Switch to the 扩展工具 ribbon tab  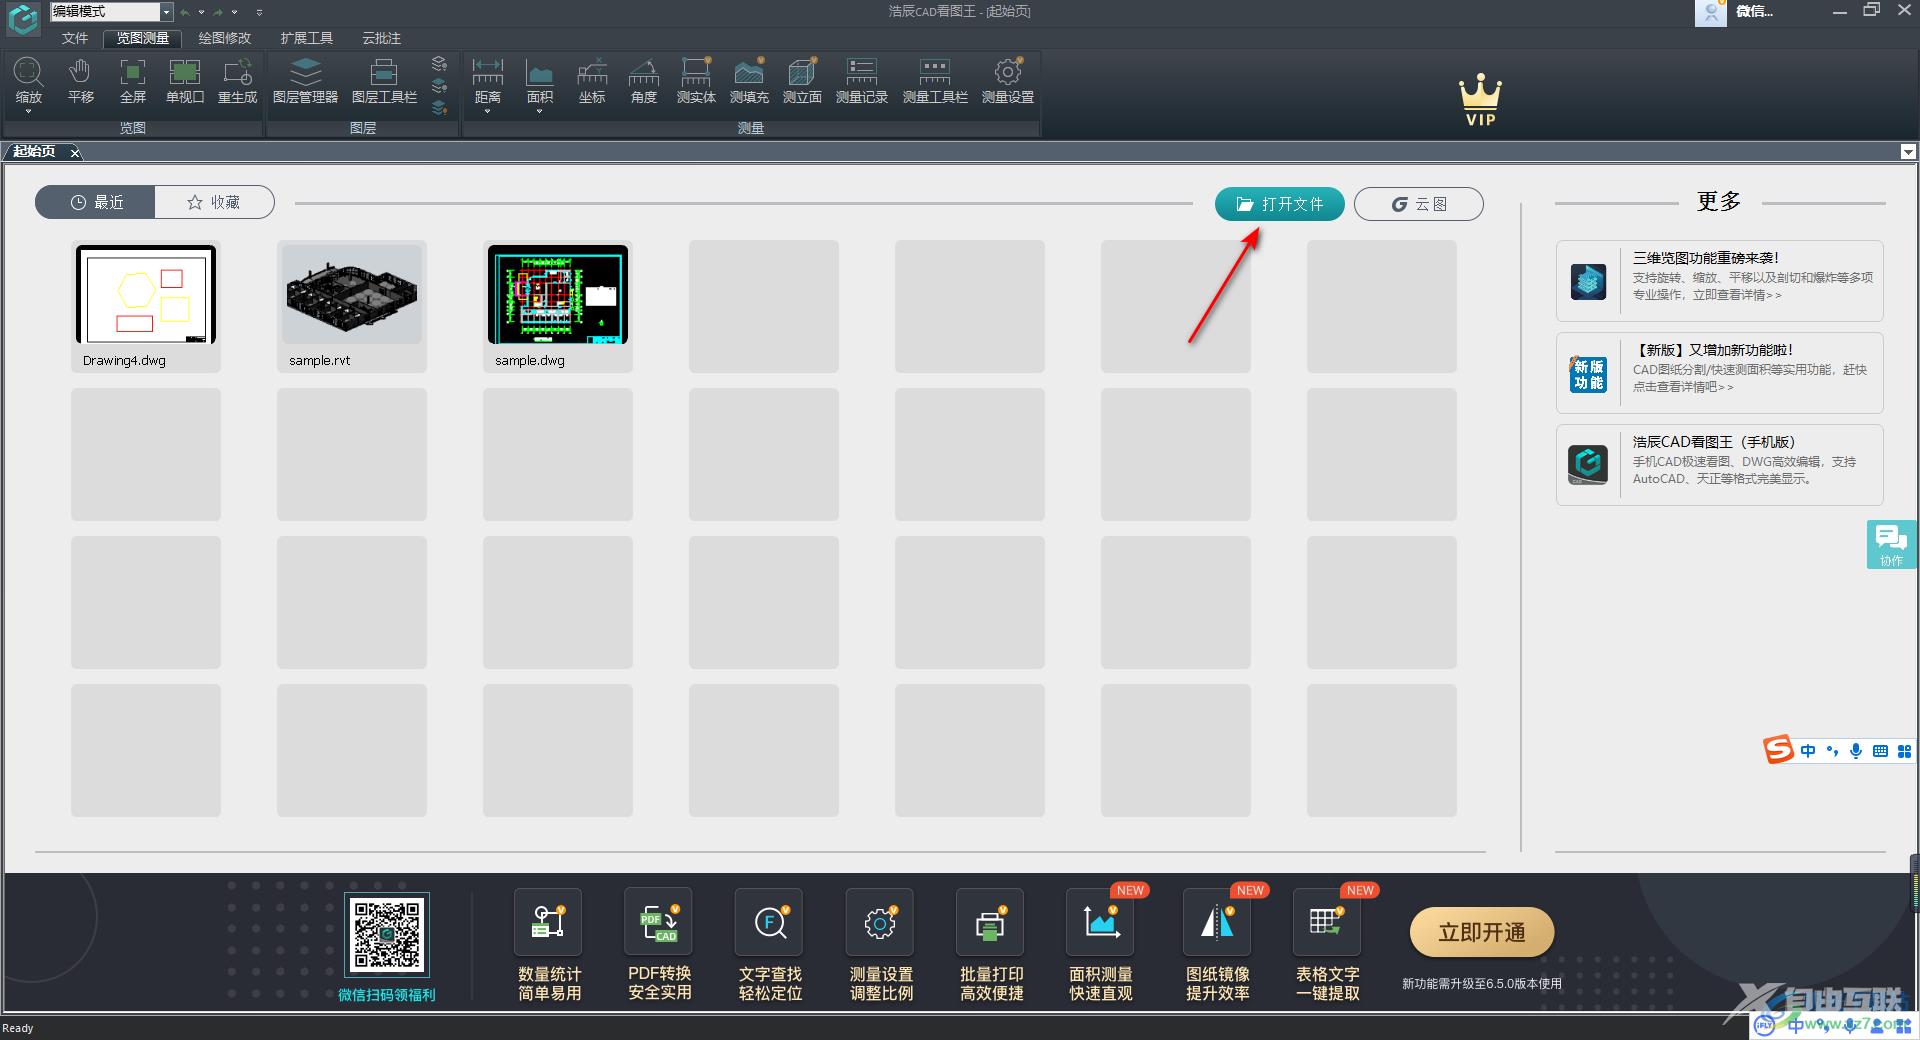pyautogui.click(x=307, y=38)
